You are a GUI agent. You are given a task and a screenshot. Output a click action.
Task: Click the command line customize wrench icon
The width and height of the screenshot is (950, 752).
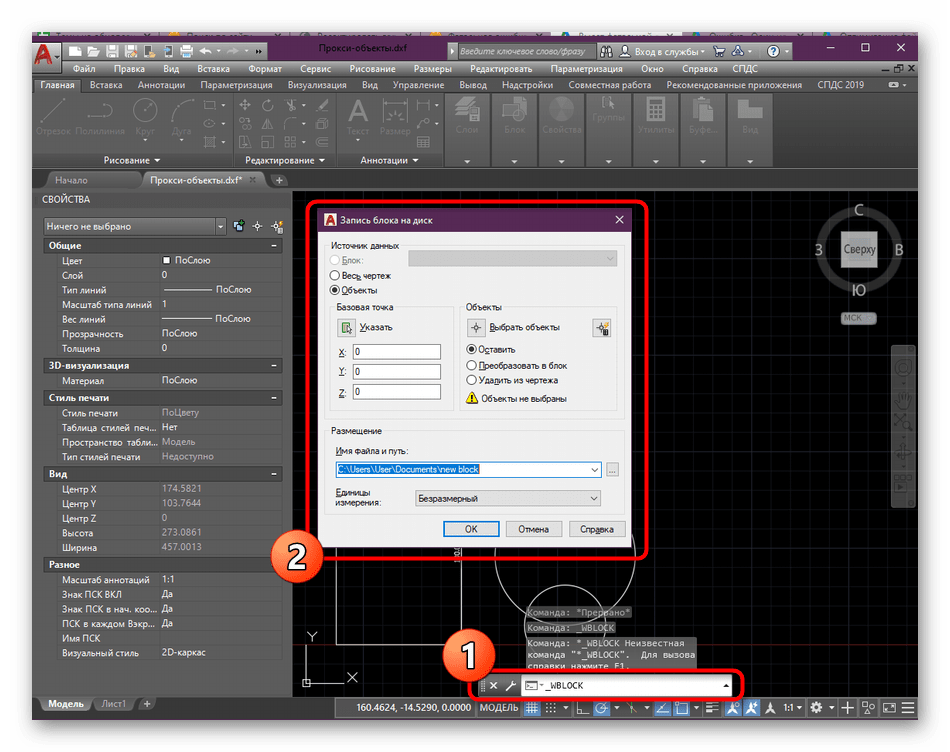coord(509,686)
